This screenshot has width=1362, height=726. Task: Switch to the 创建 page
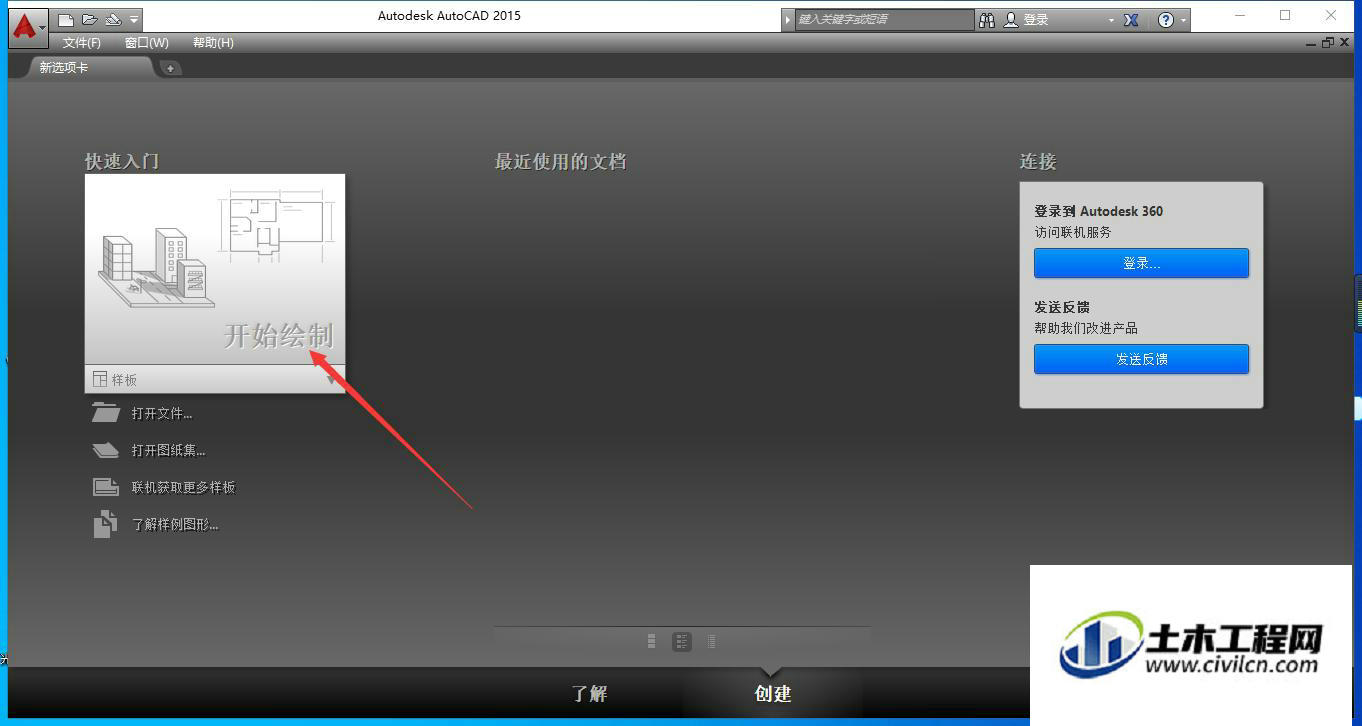click(773, 693)
